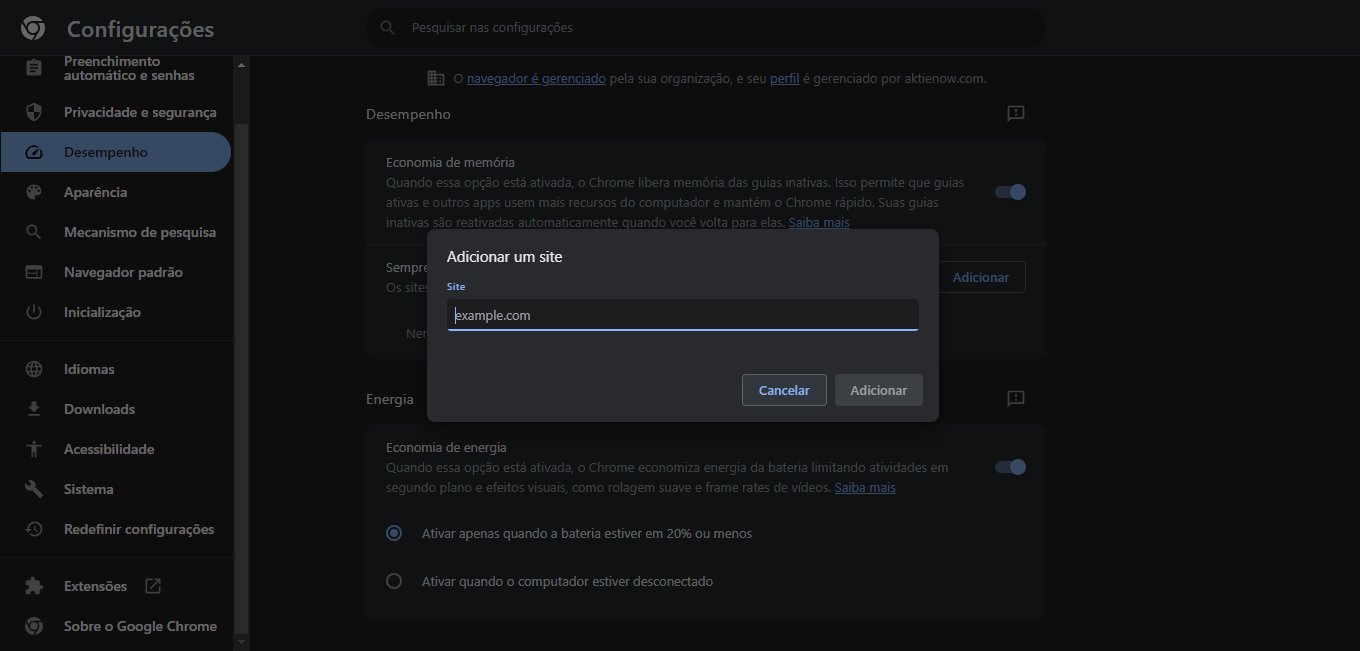Click feedback icon beside Energia heading
1360x651 pixels.
click(x=1016, y=399)
